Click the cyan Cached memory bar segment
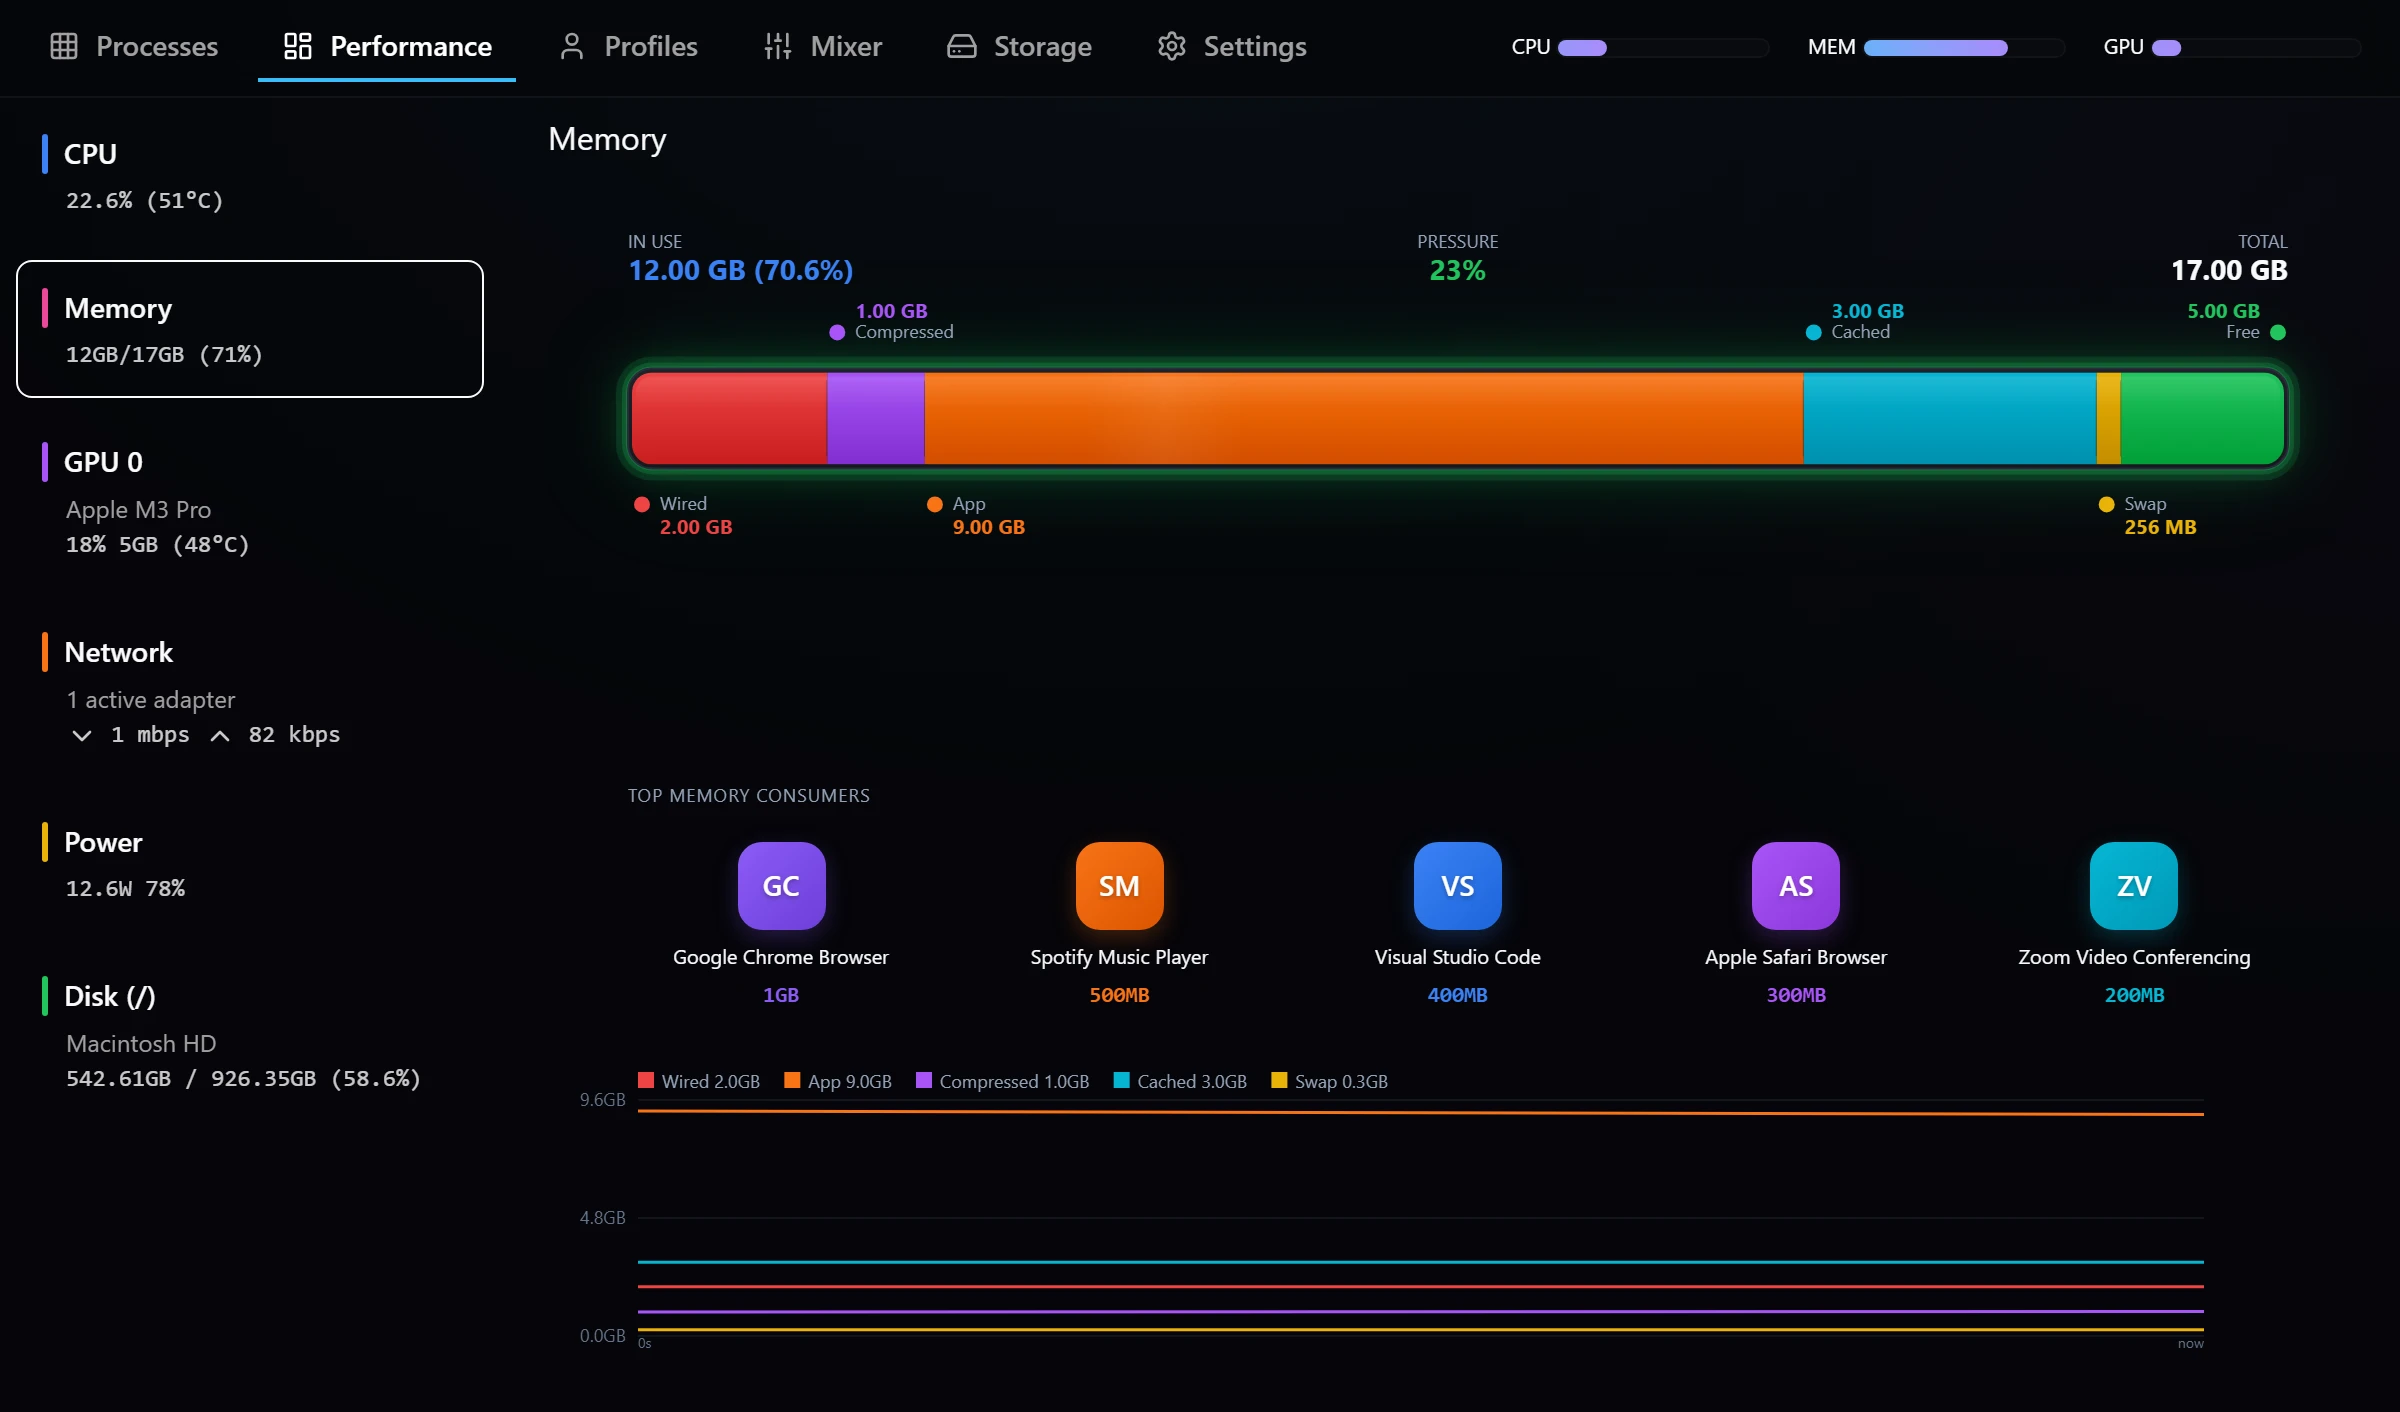The image size is (2400, 1412). tap(1950, 418)
